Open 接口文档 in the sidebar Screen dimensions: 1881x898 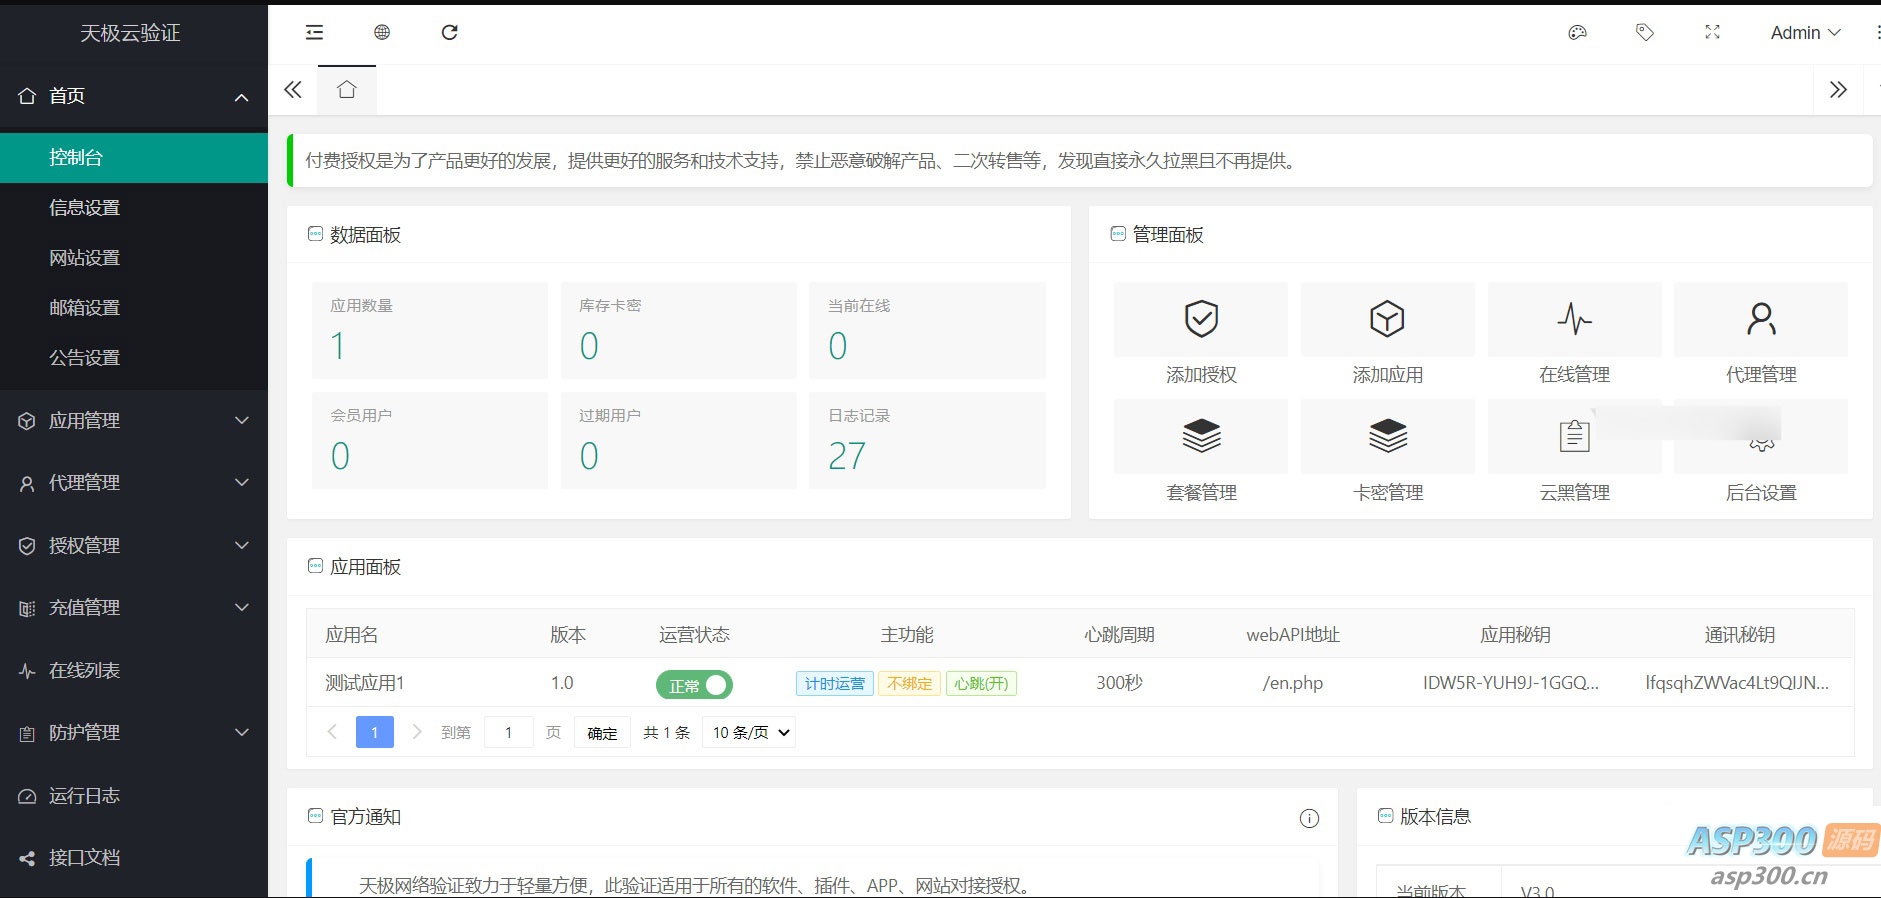(85, 858)
